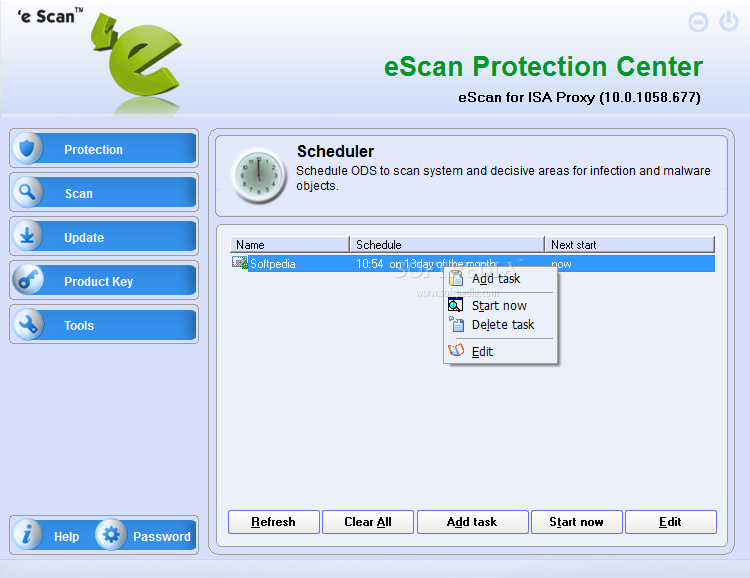Click the Scheduler clock icon
Viewport: 750px width, 578px height.
click(259, 175)
